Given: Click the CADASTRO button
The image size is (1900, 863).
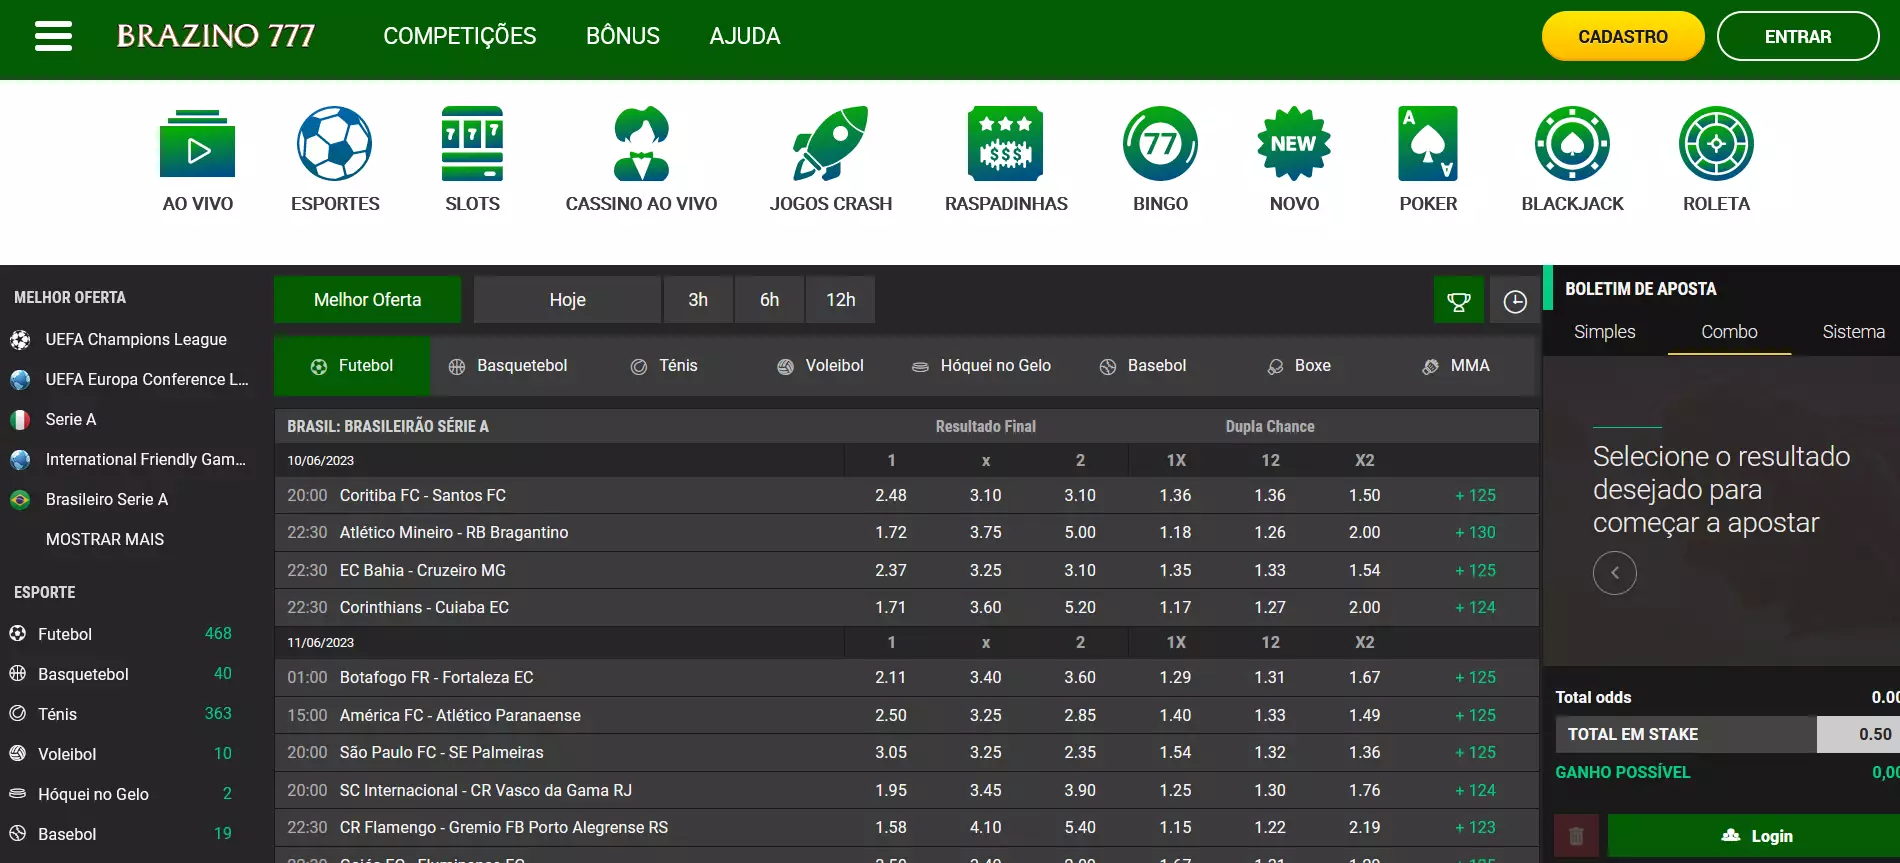Looking at the screenshot, I should pyautogui.click(x=1622, y=37).
